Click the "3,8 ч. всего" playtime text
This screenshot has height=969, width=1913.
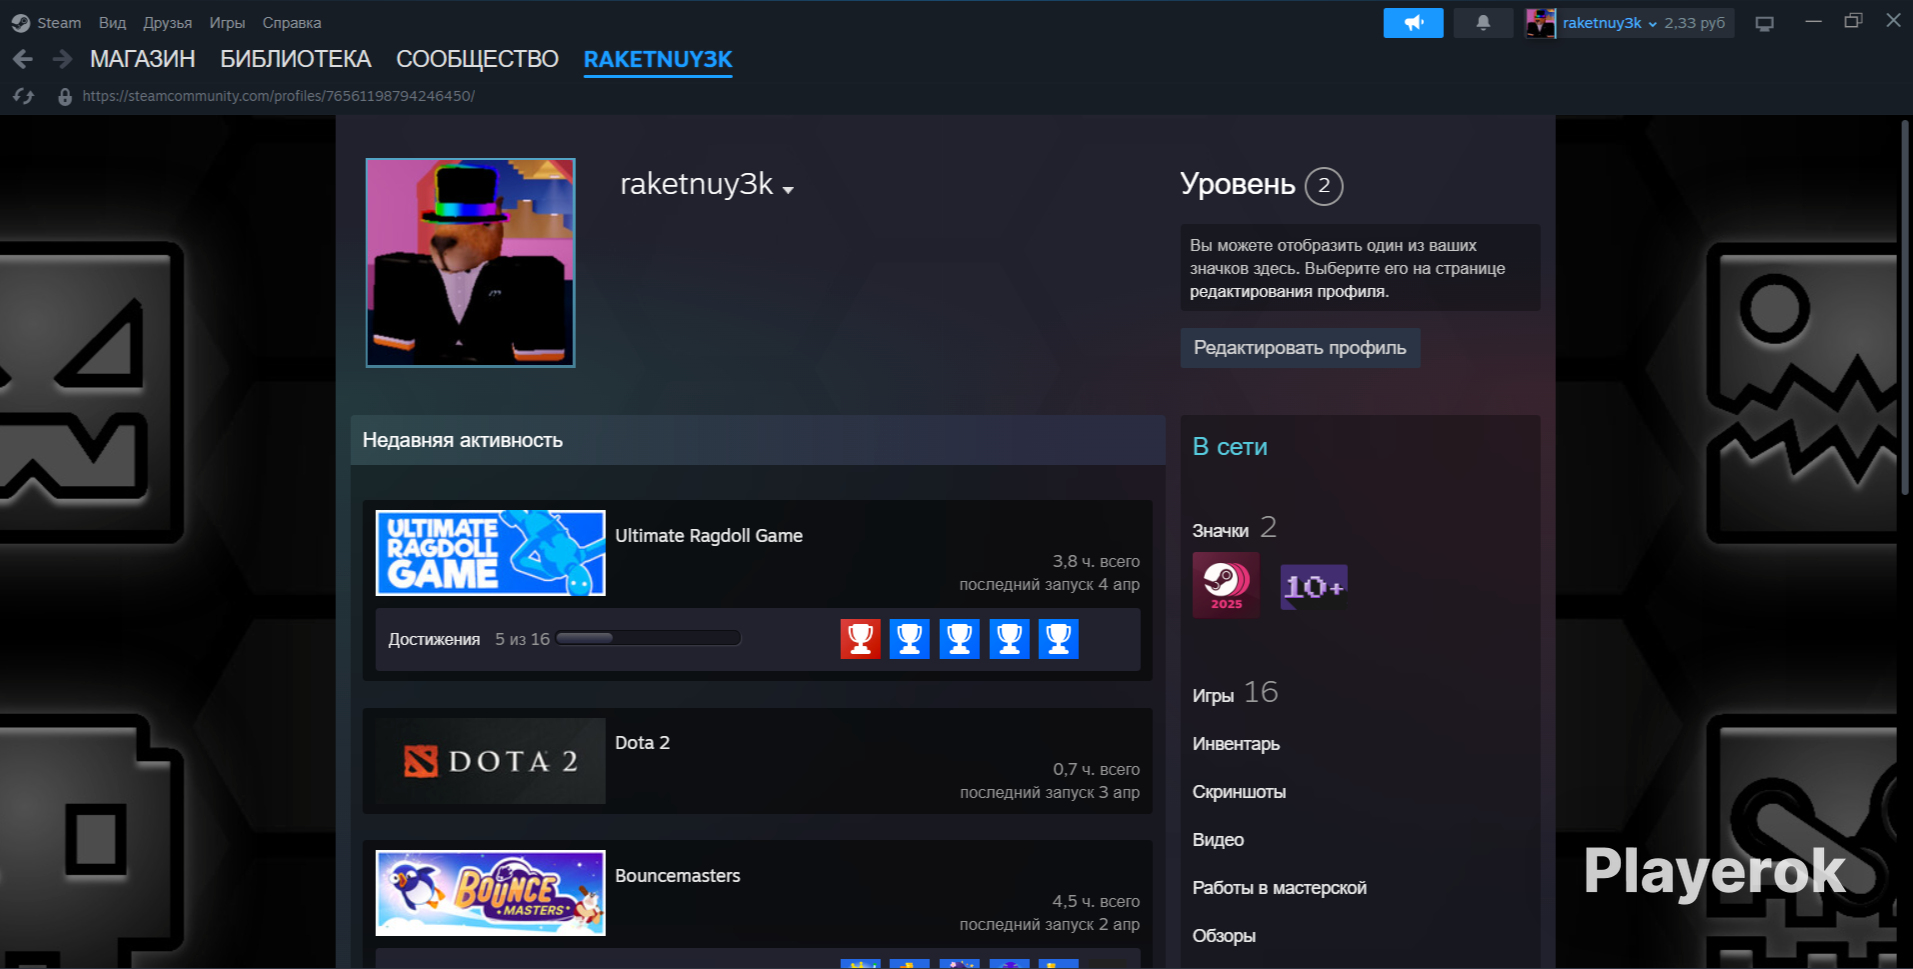click(x=1096, y=562)
